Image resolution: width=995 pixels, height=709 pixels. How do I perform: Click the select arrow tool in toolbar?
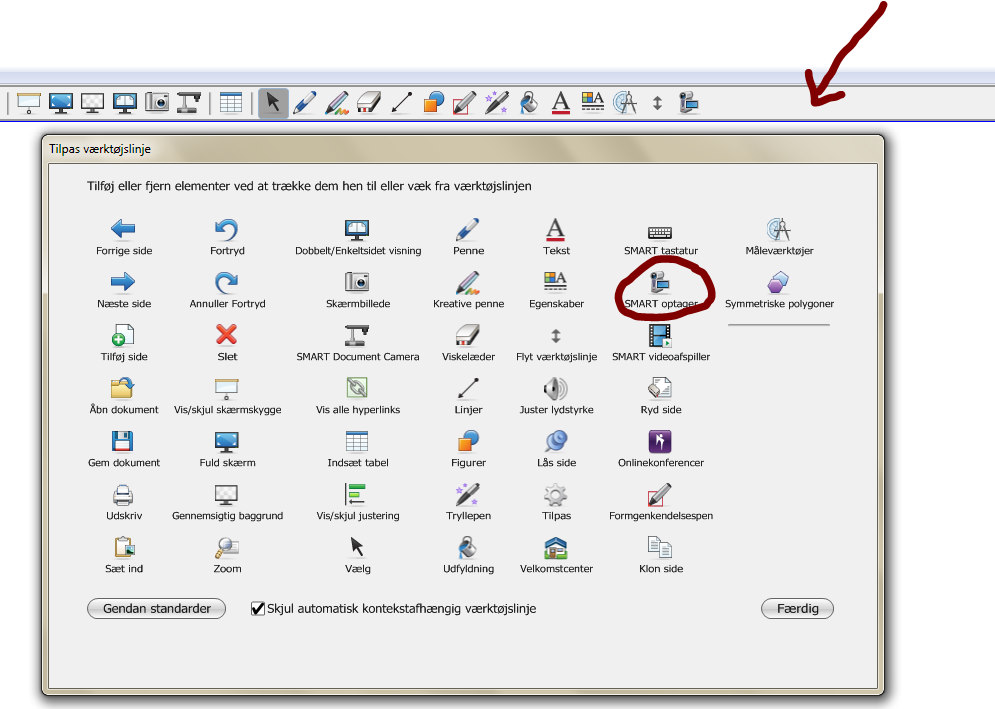(273, 103)
